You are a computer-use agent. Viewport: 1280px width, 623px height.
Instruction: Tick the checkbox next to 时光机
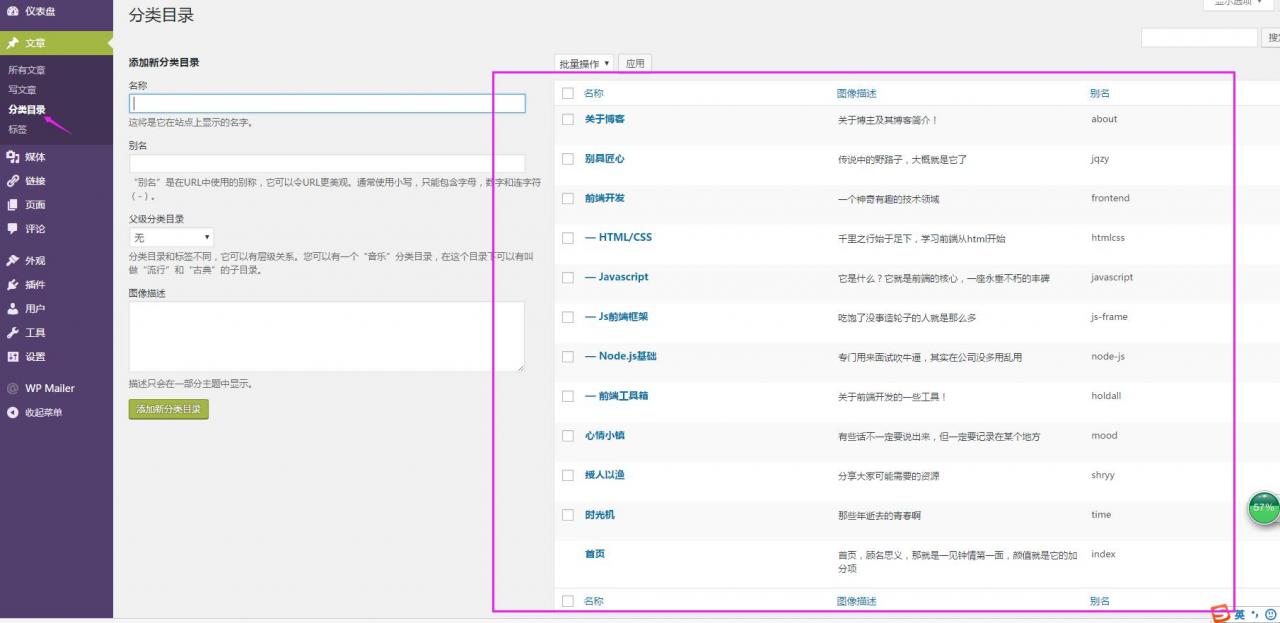(568, 514)
